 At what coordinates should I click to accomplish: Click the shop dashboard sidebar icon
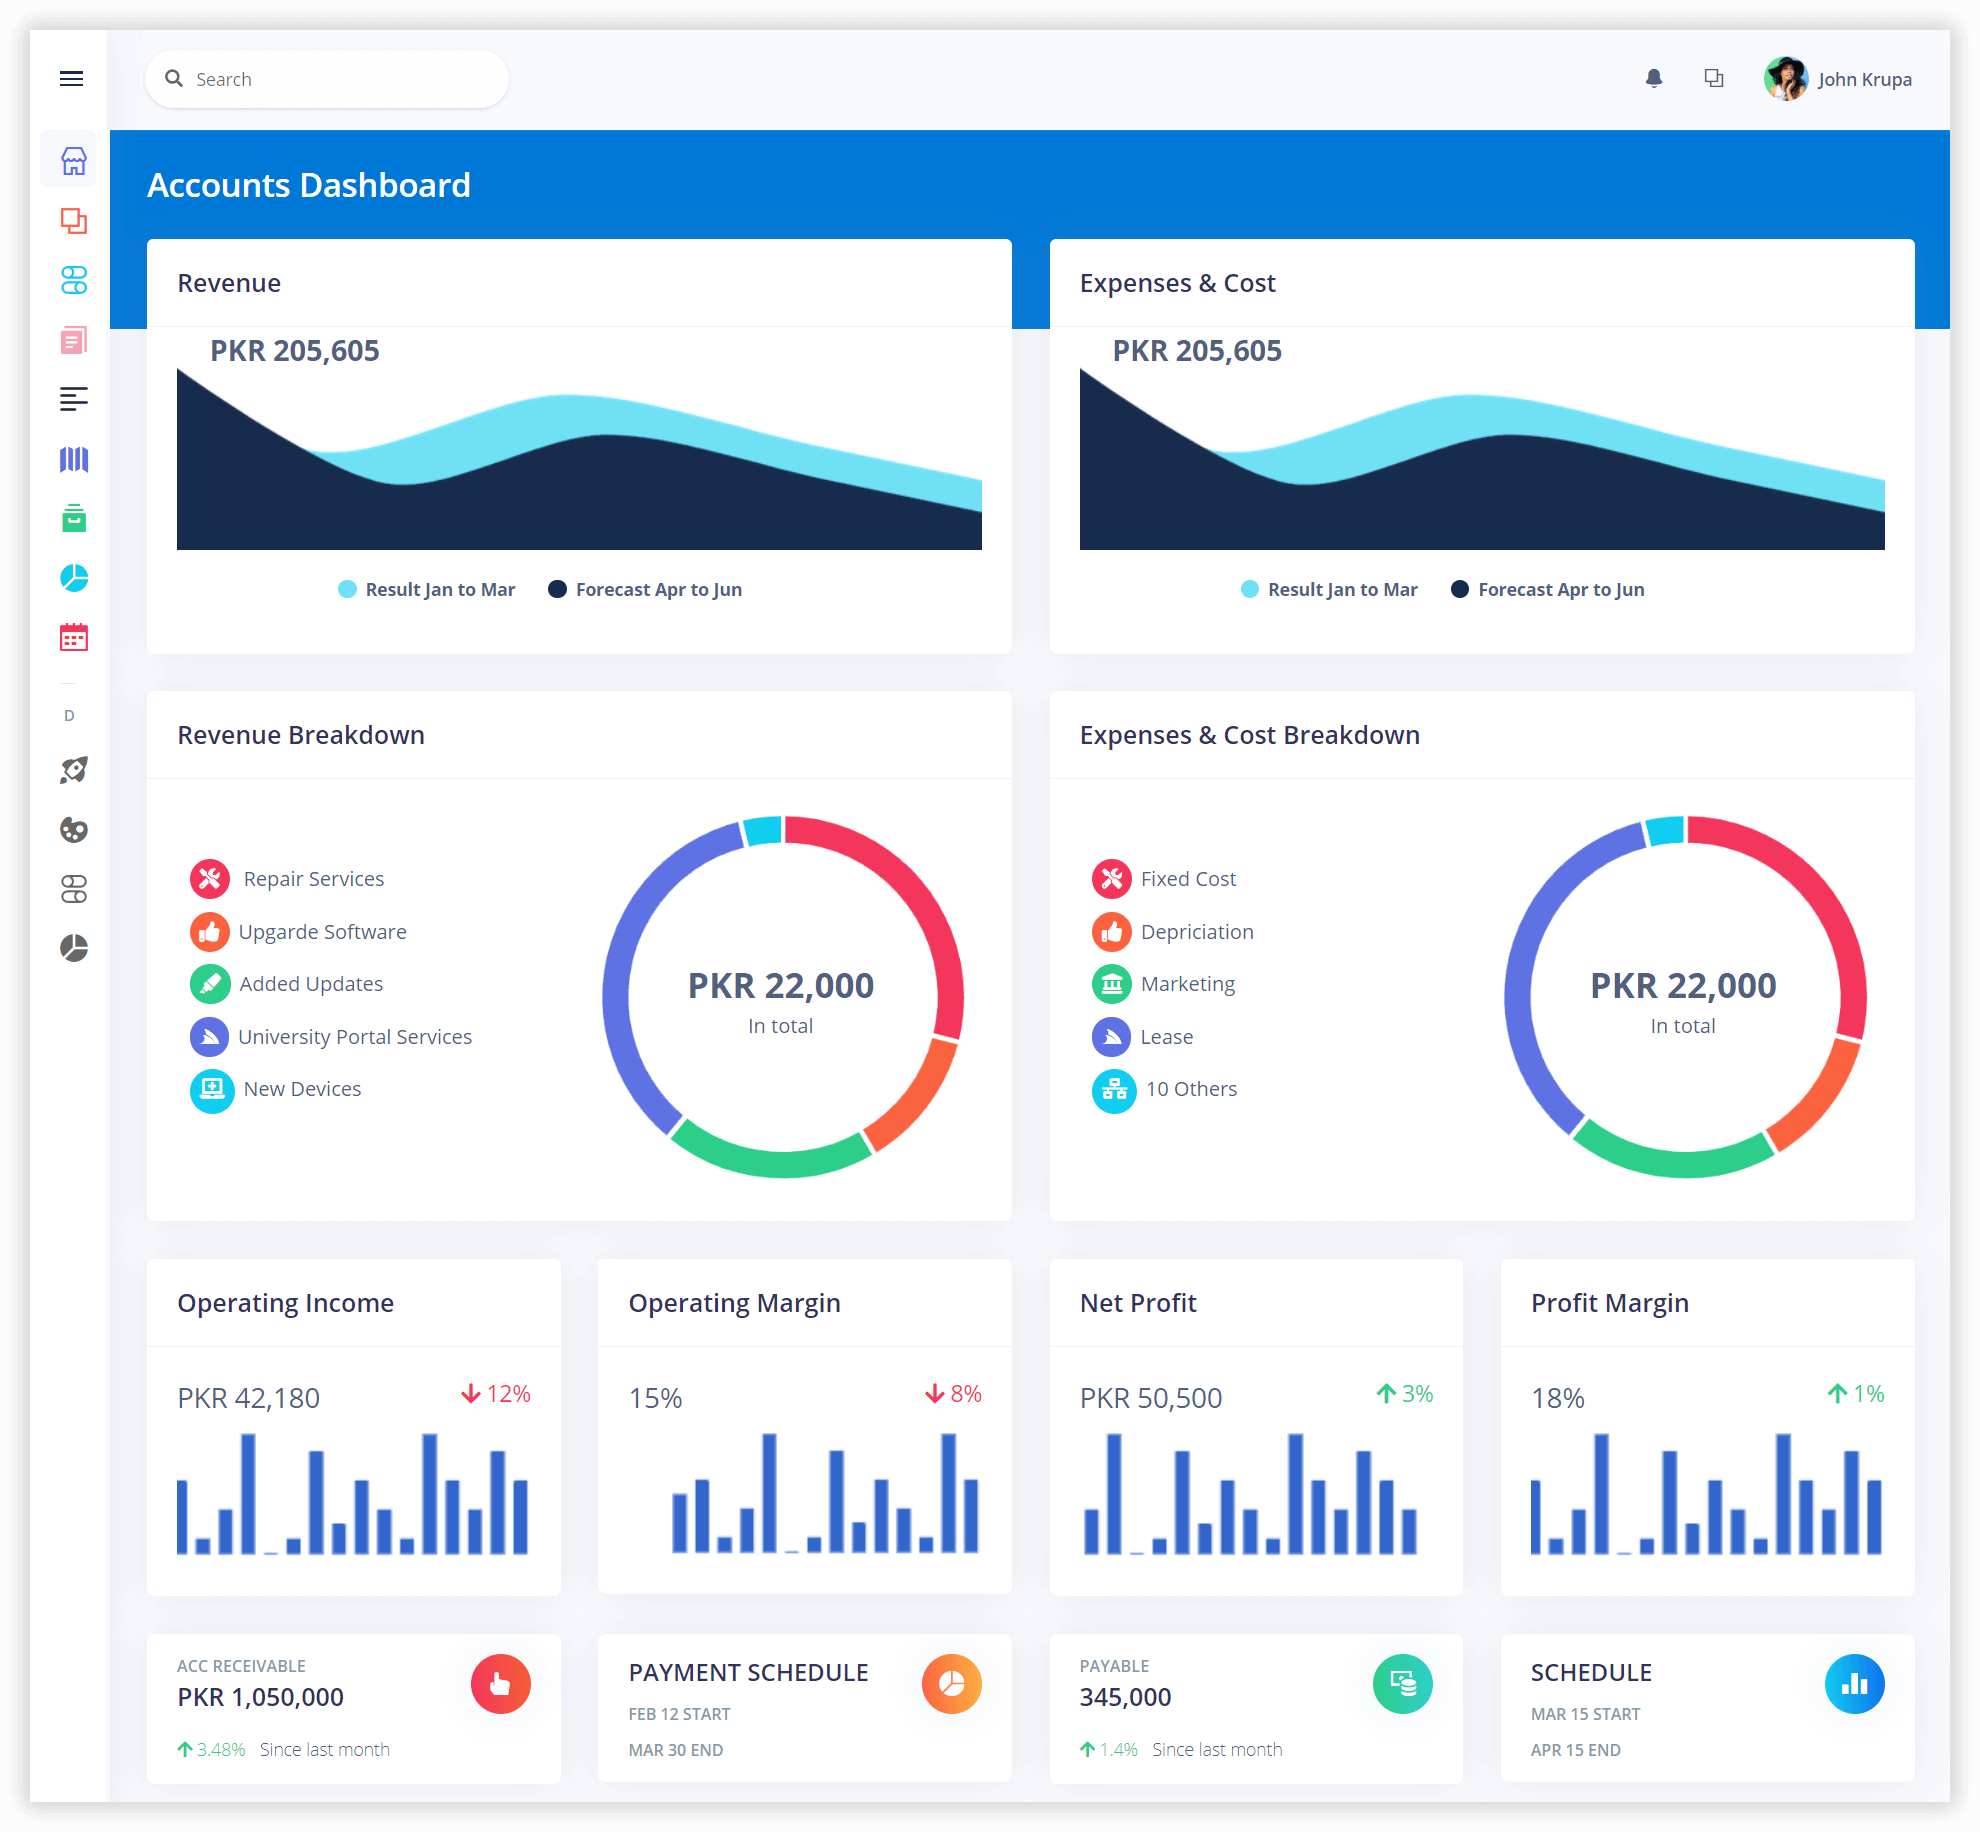coord(73,160)
